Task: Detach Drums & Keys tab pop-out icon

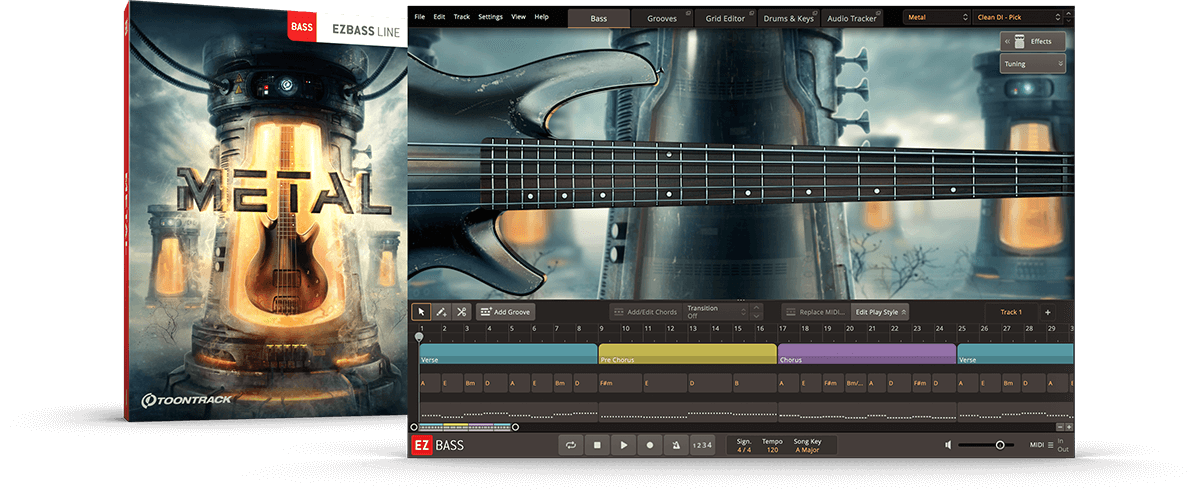Action: (x=813, y=13)
